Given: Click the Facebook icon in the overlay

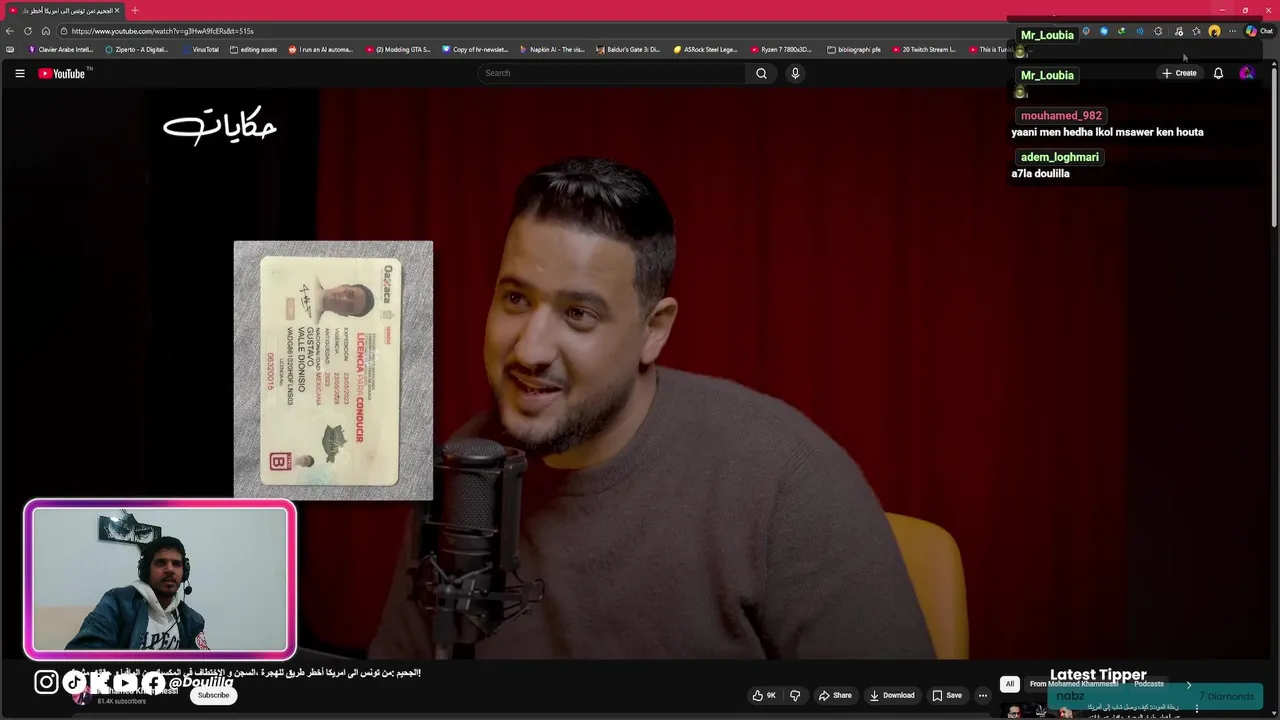Looking at the screenshot, I should click(153, 682).
